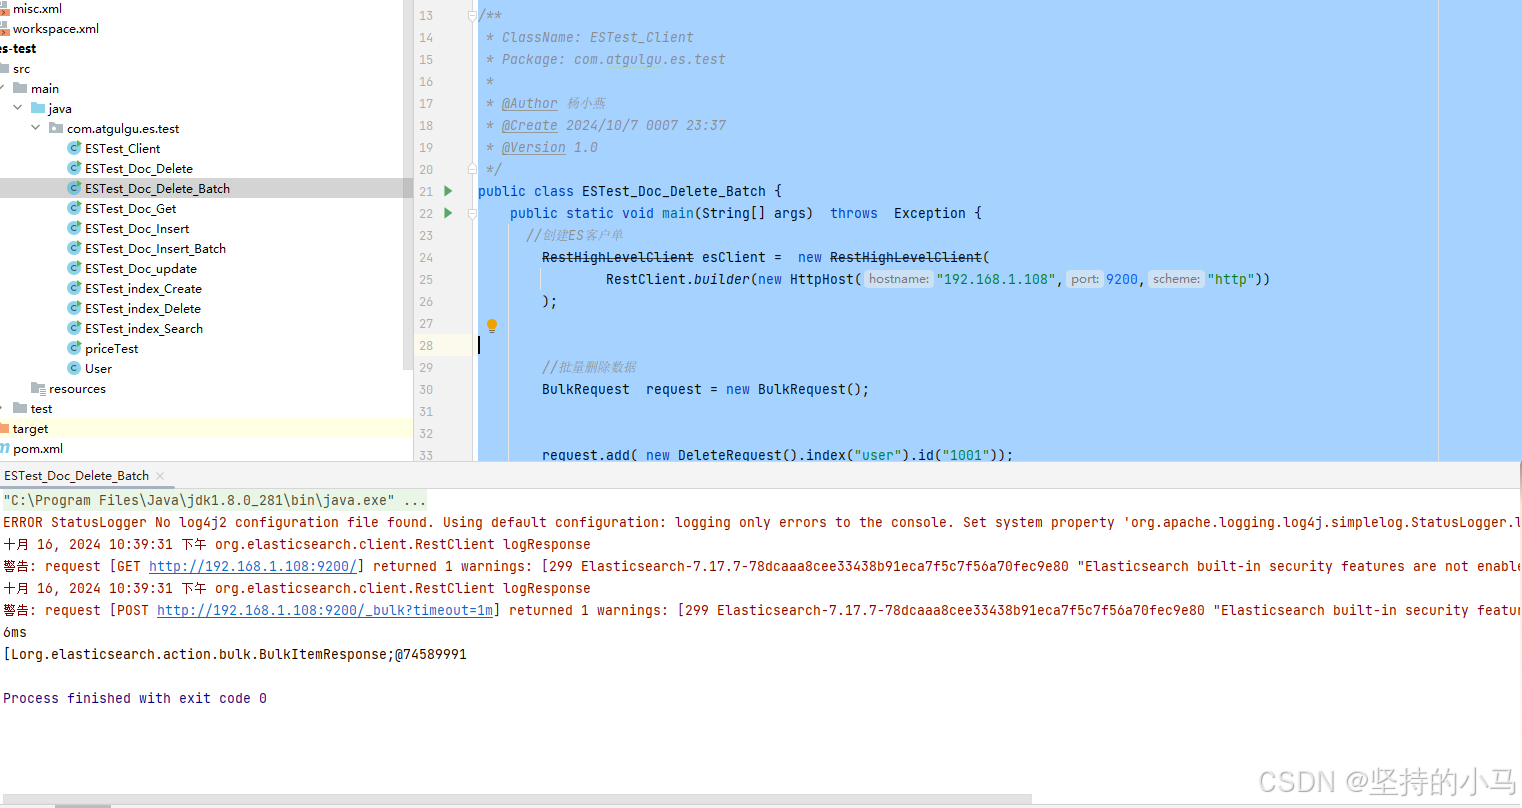
Task: Select misc.xml in the project tree
Action: (x=37, y=8)
